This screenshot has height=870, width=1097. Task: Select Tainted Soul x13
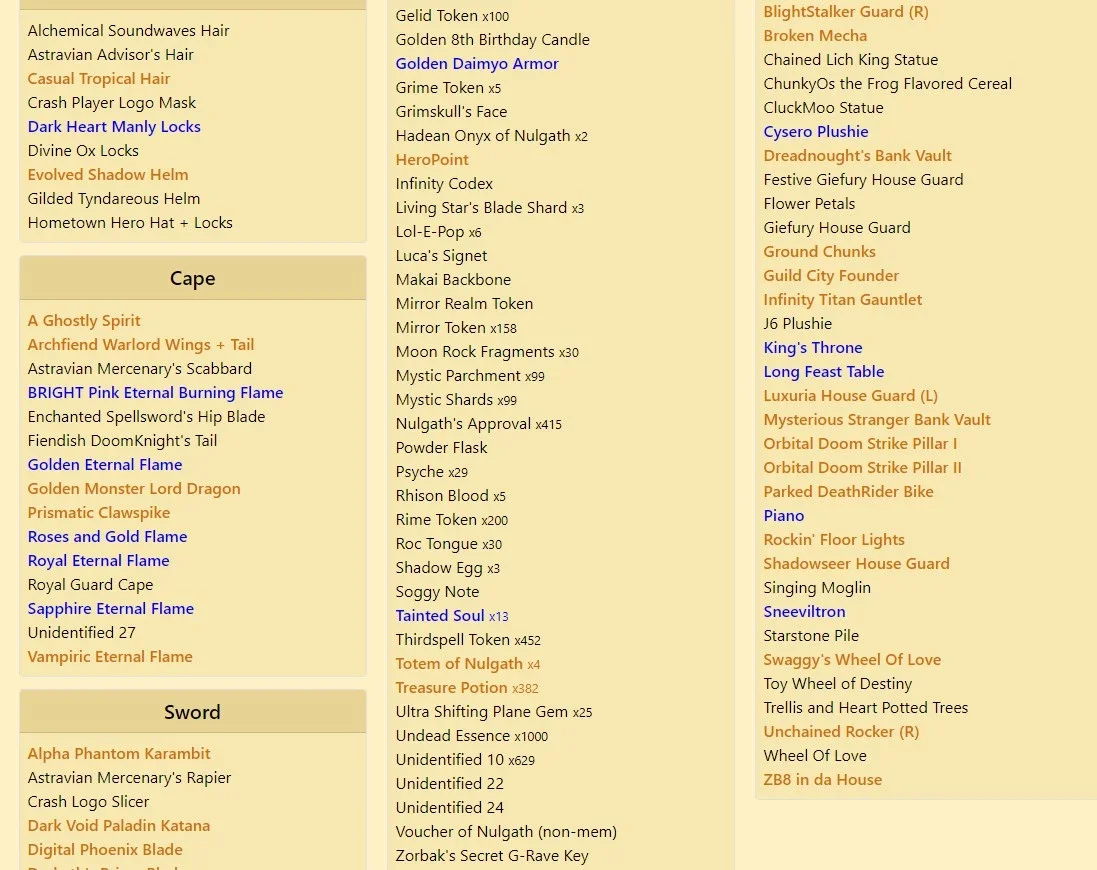(452, 615)
